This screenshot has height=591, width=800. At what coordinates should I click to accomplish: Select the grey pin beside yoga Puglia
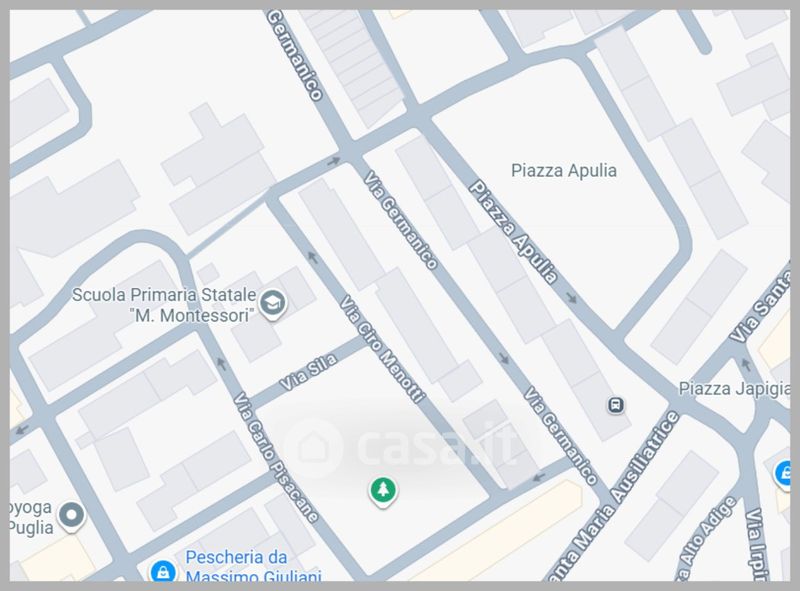click(x=71, y=516)
